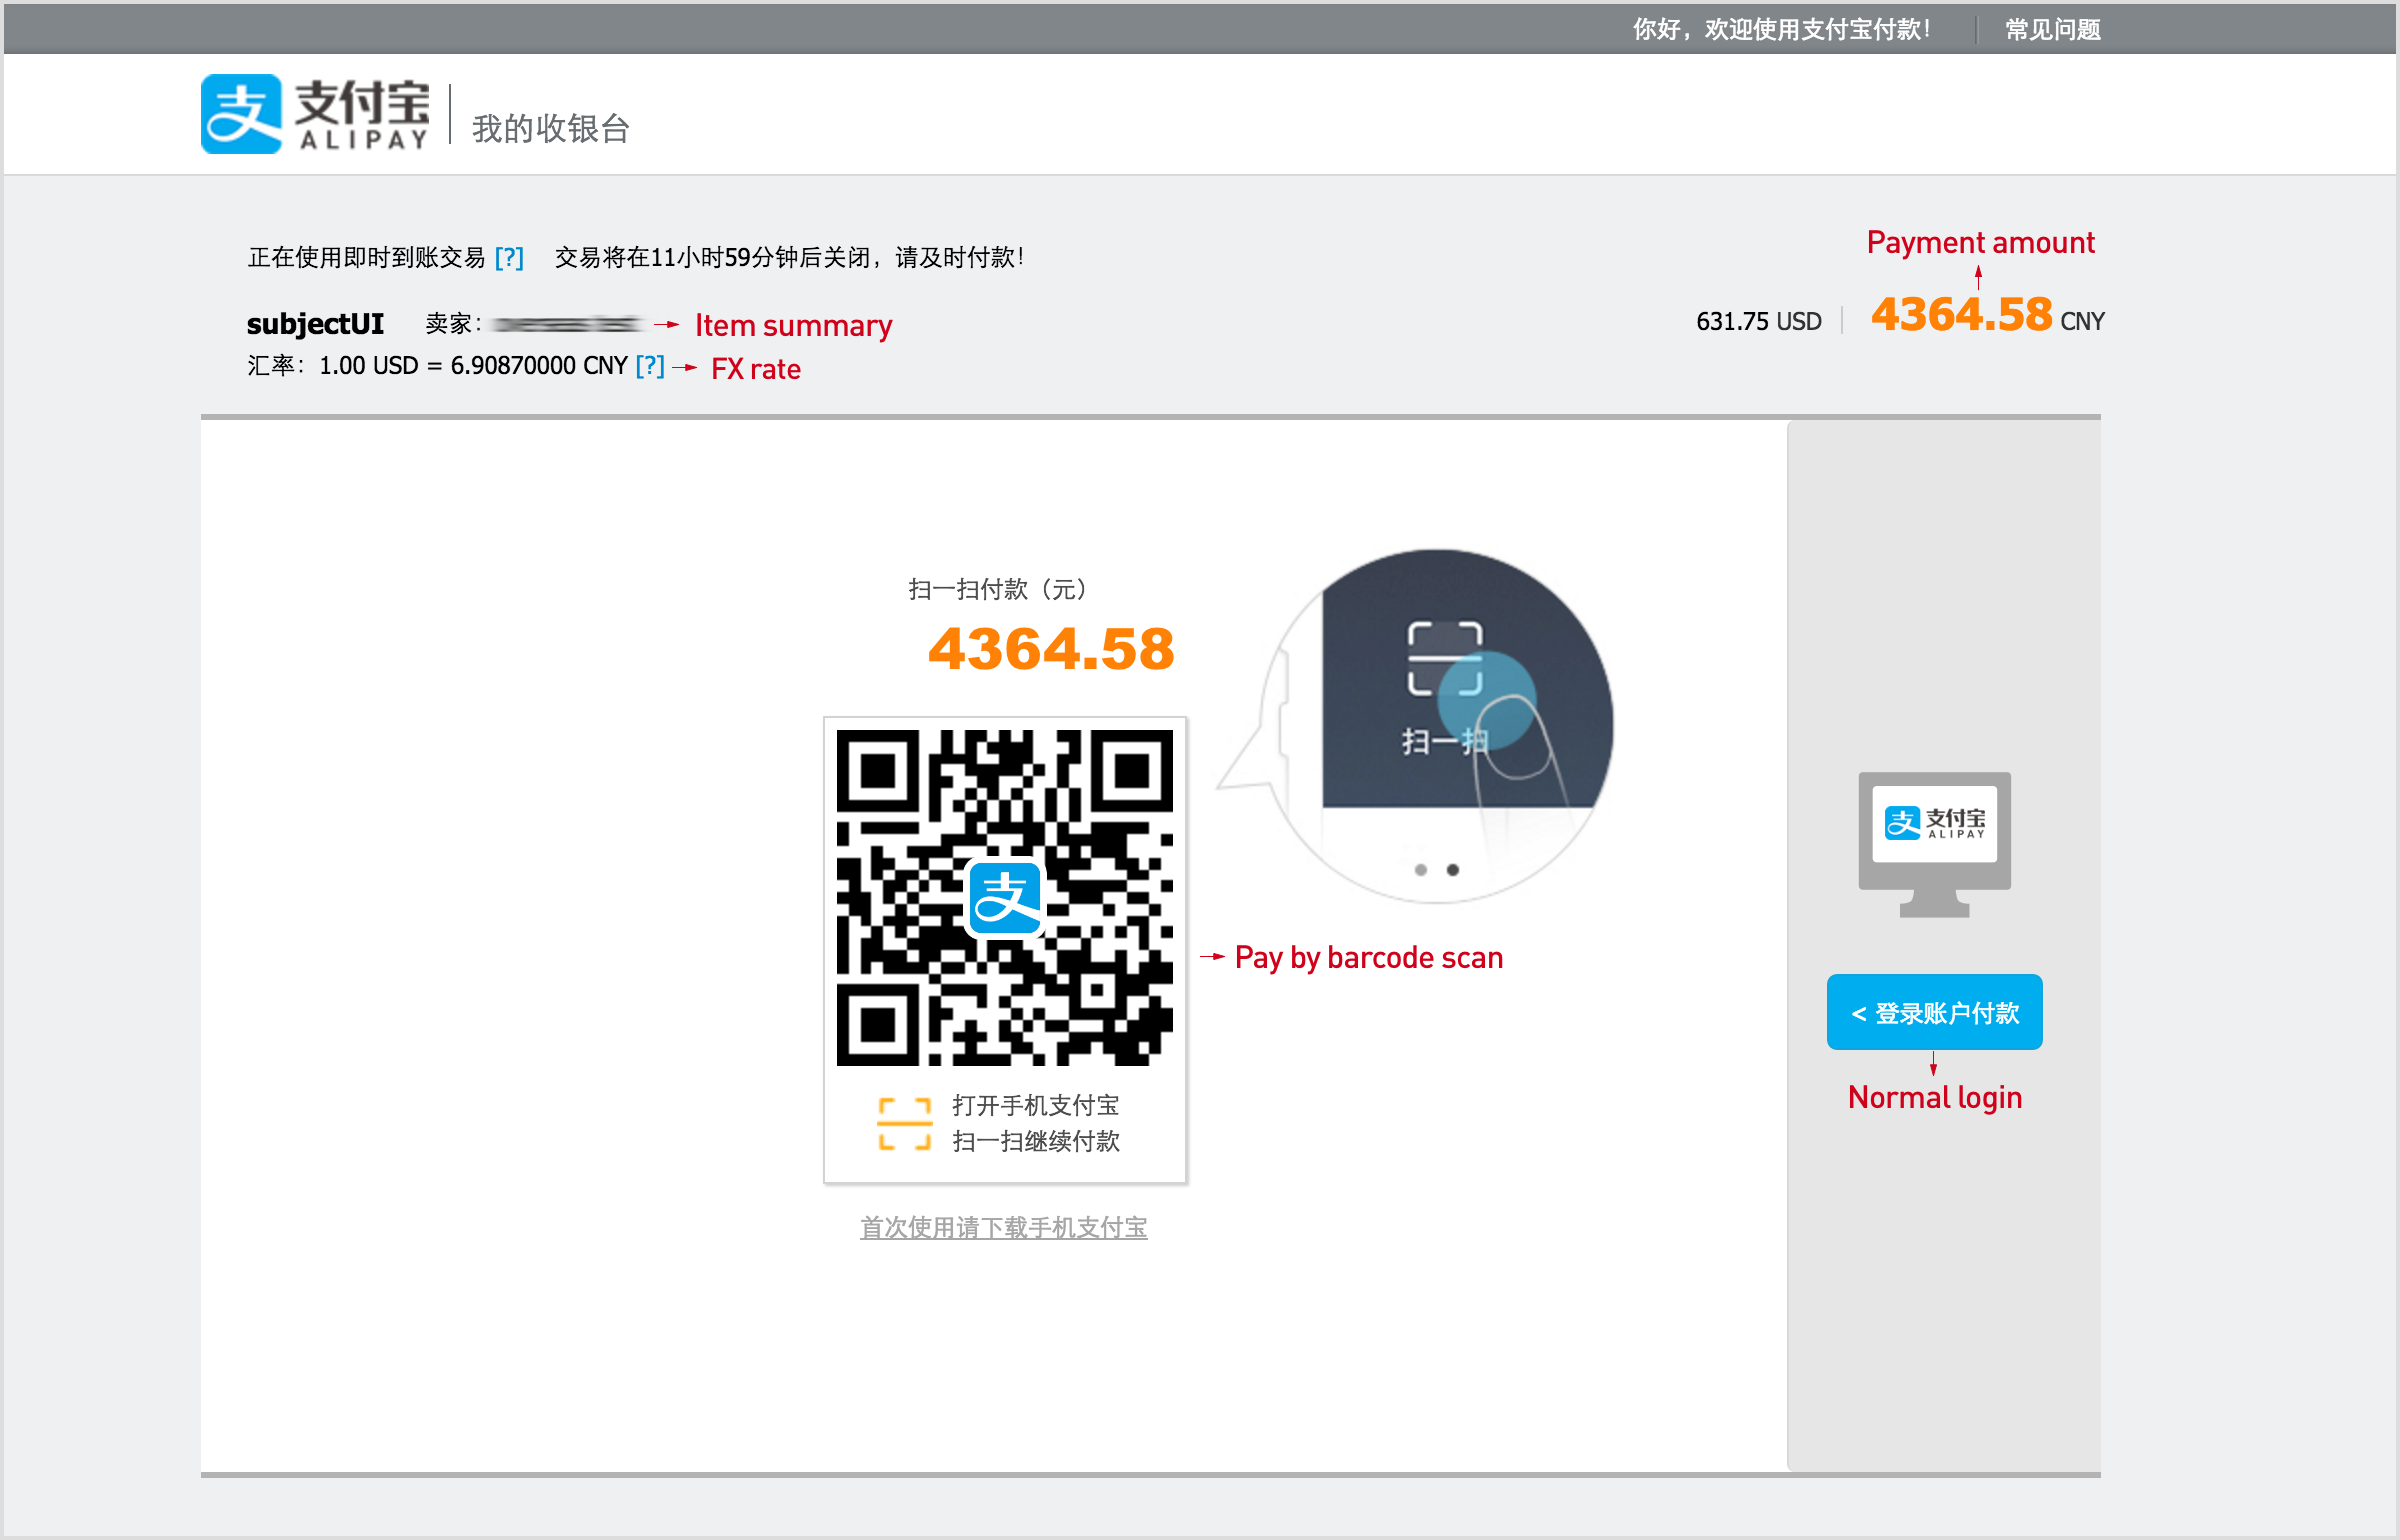Click the orange 4364.58 CNY payment amount

[x=1961, y=315]
